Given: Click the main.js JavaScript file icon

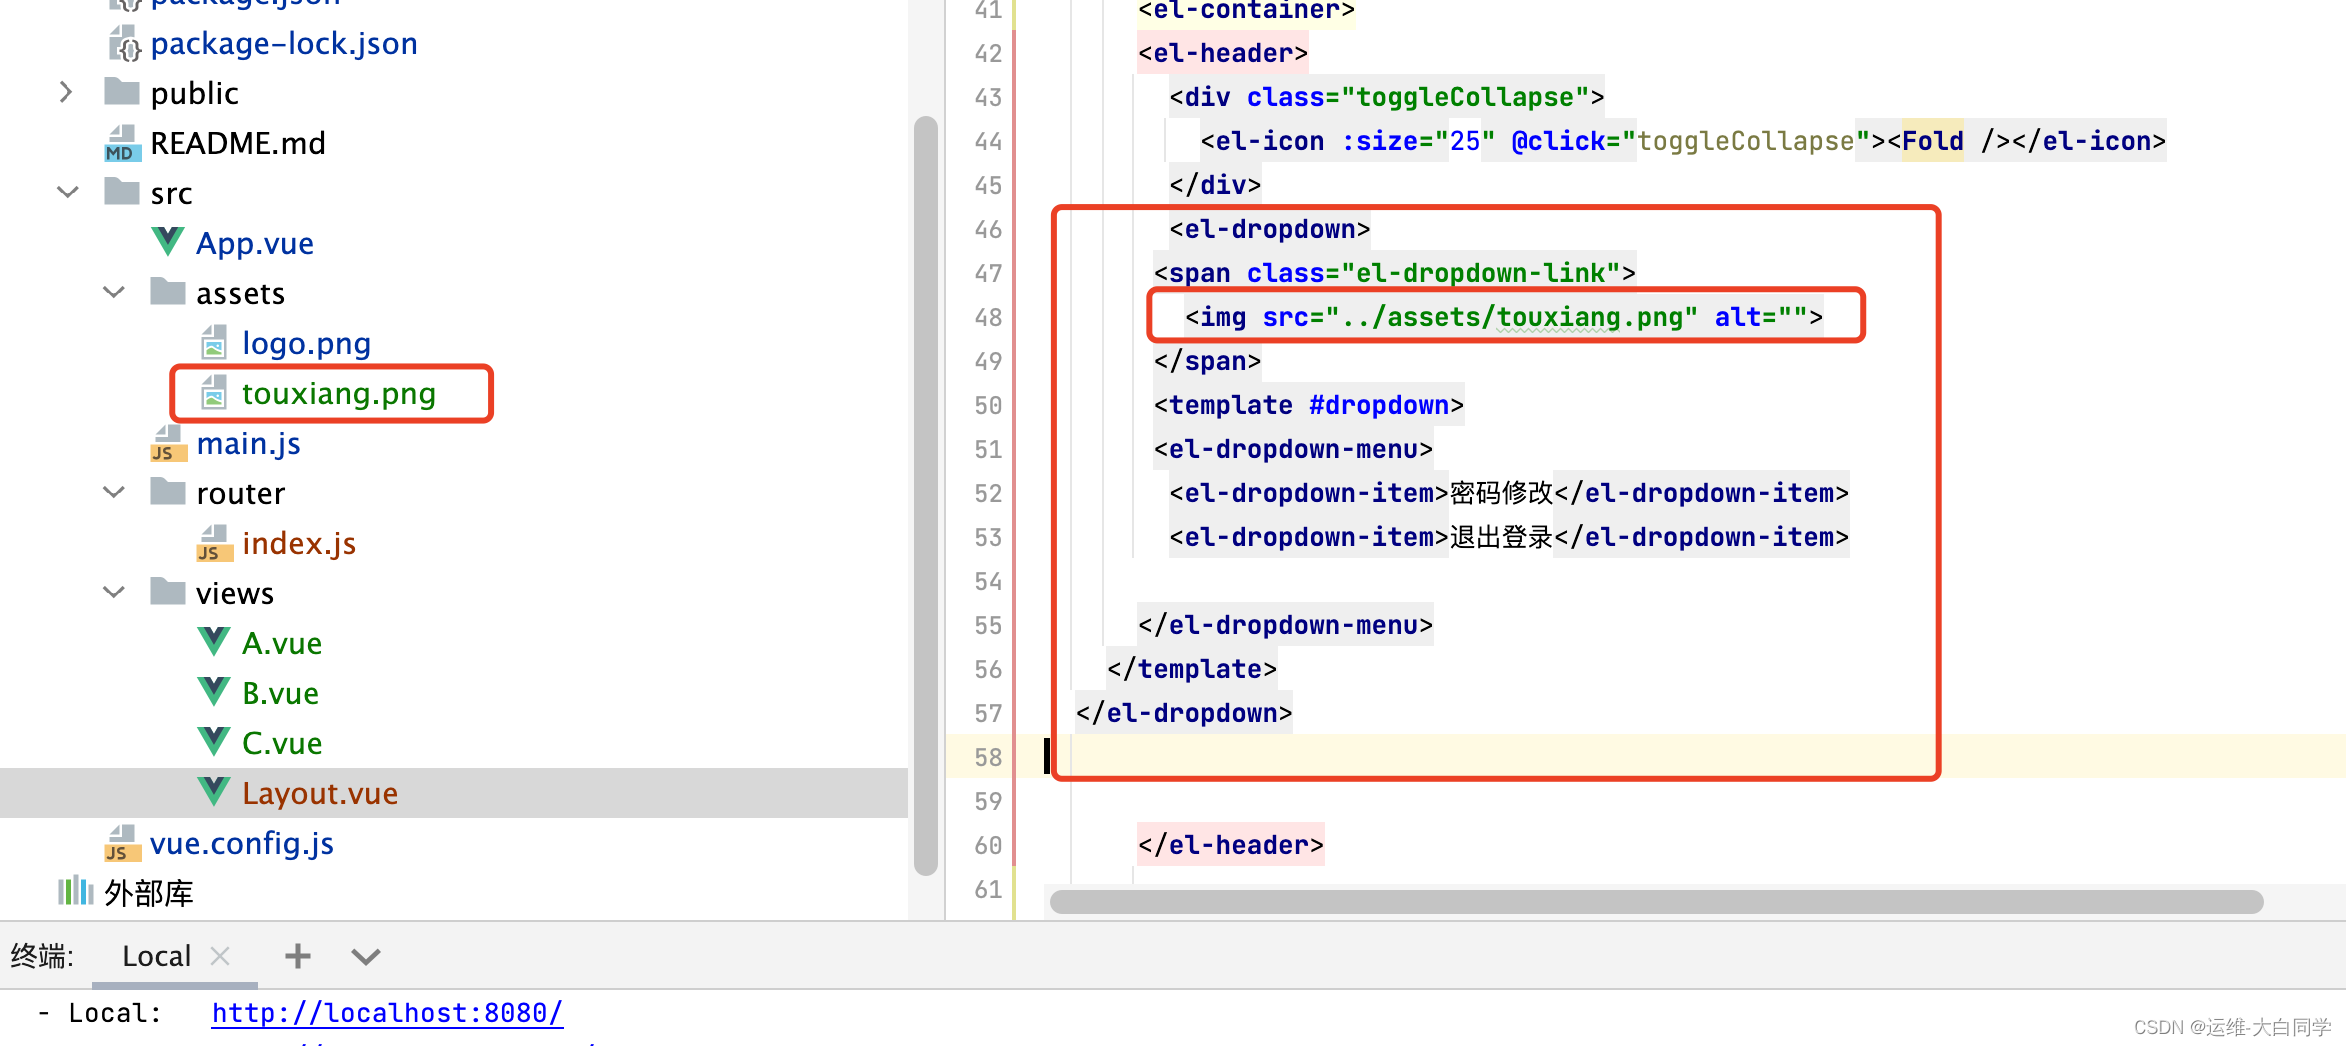Looking at the screenshot, I should click(168, 443).
